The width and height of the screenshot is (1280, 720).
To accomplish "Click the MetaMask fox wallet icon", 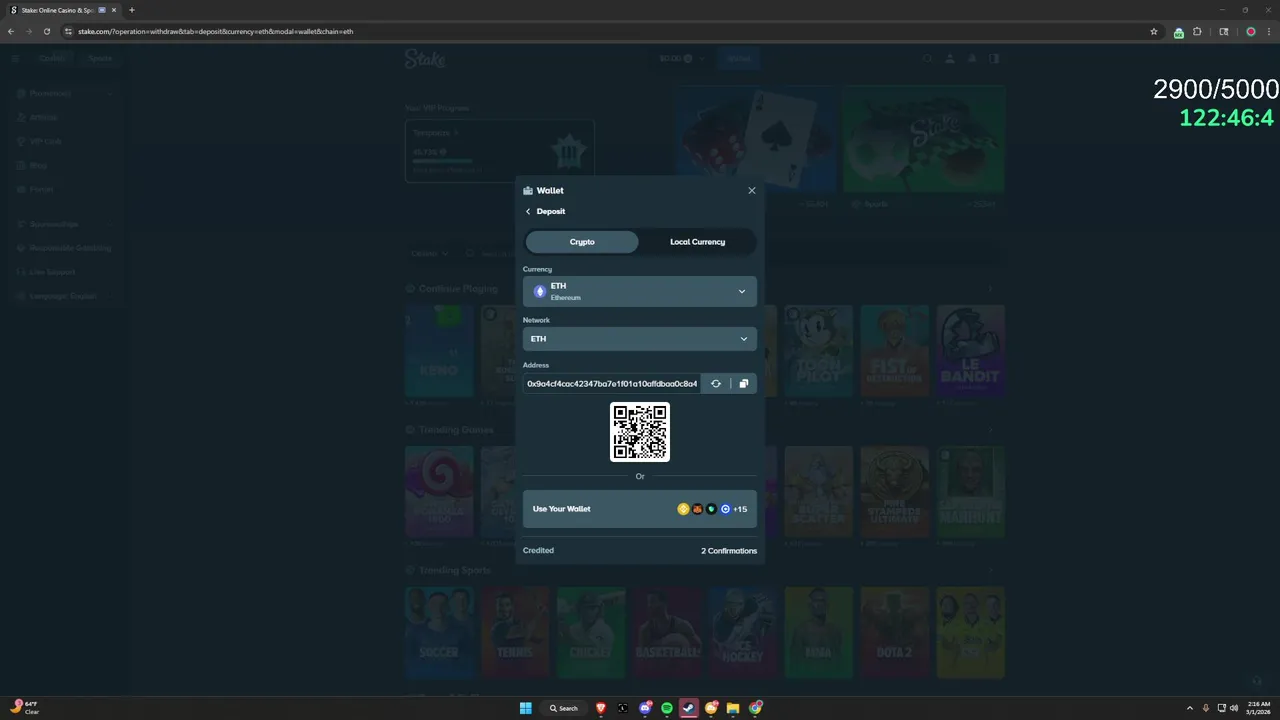I will point(698,509).
